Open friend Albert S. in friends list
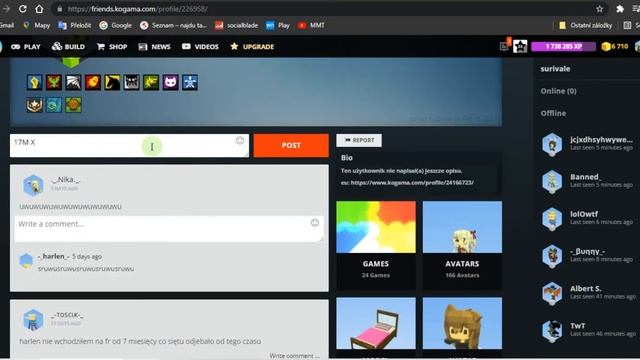640x360 pixels. click(588, 293)
